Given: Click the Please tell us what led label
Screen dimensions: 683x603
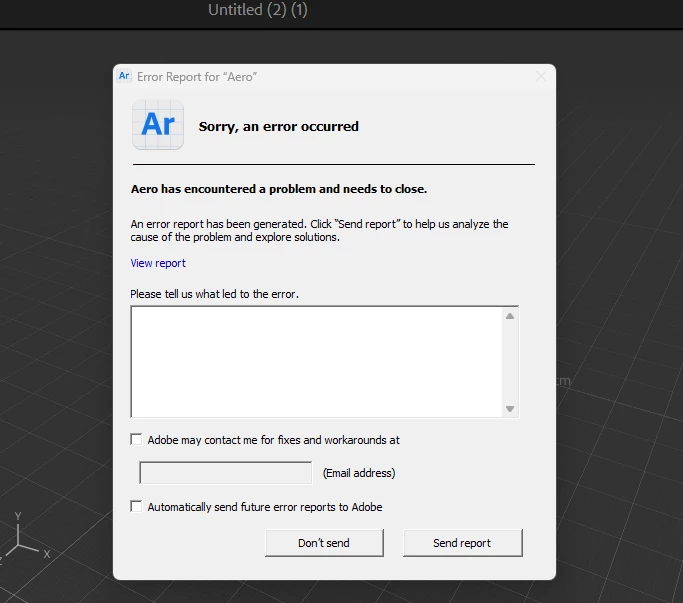Looking at the screenshot, I should (x=214, y=294).
